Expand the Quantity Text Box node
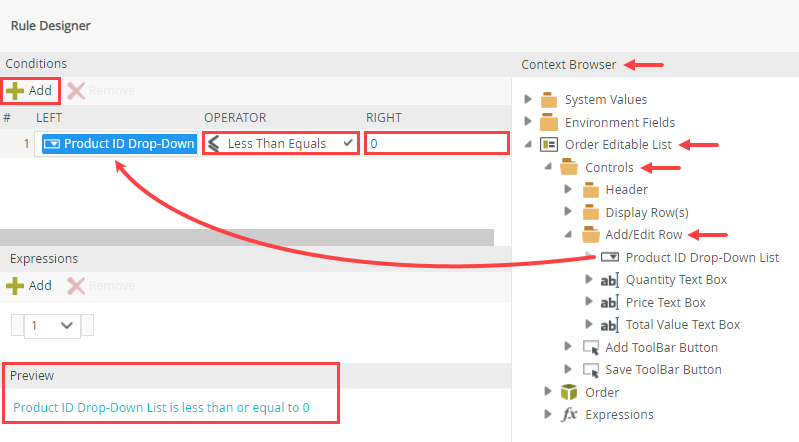 [589, 279]
